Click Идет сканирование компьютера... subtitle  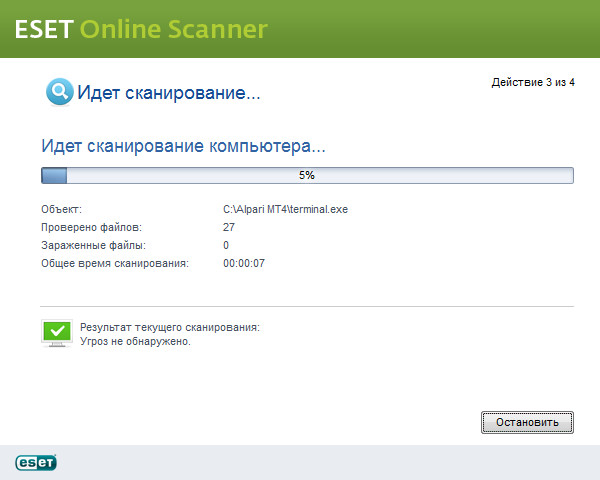click(183, 146)
